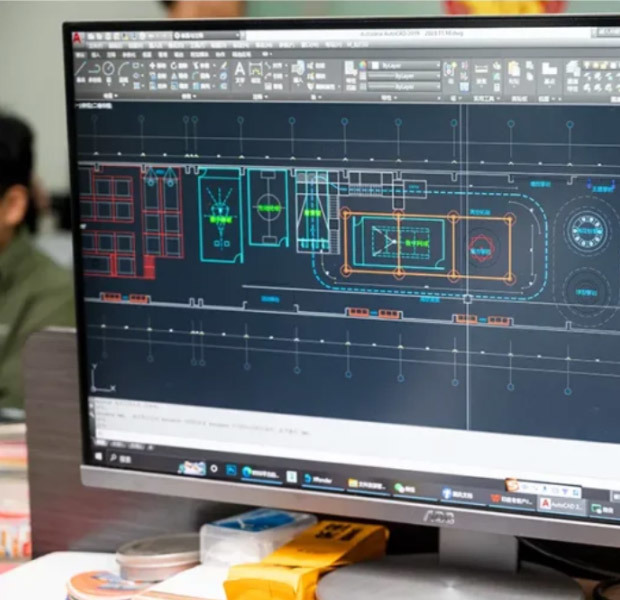Click the Rotate tool in Modify panel

[179, 66]
